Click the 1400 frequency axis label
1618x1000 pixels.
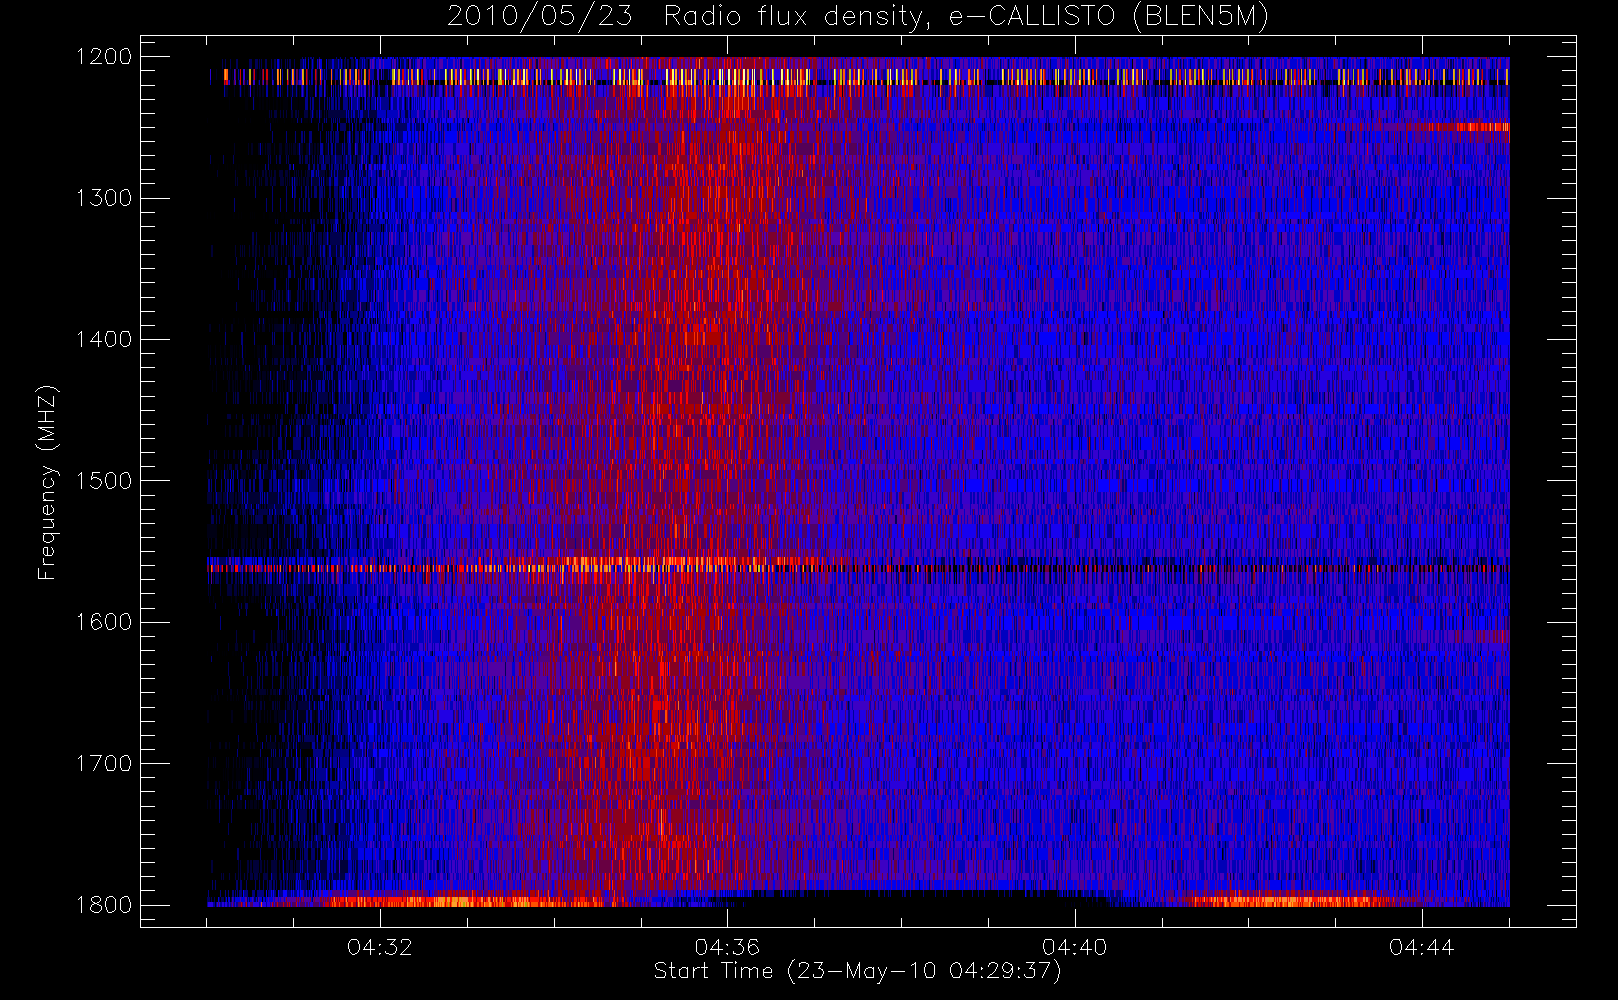pos(104,340)
